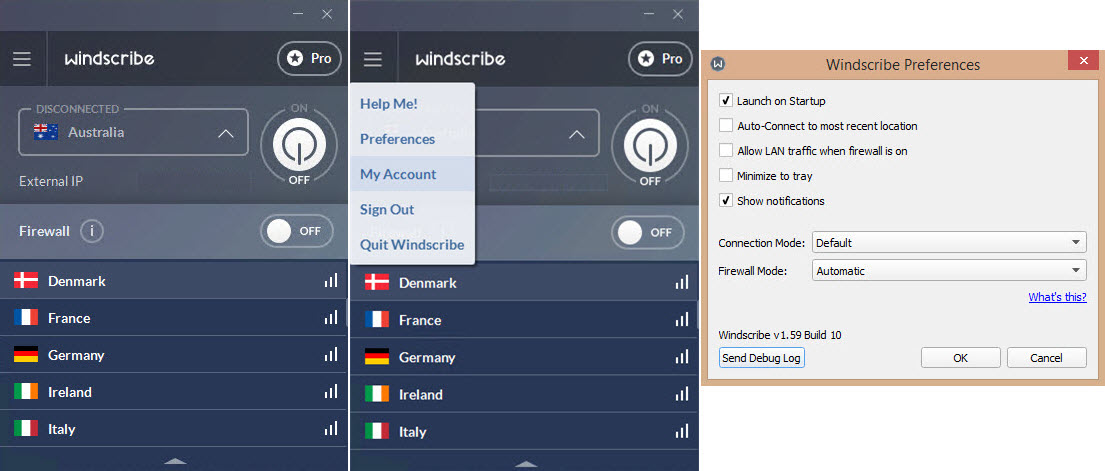1105x471 pixels.
Task: Click Italy flag in left window
Action: 26,429
